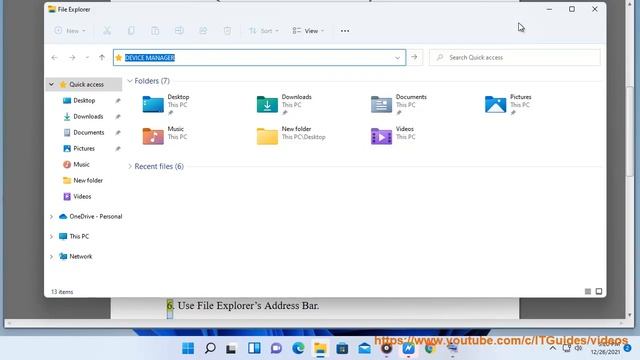
Task: Open the Sort dropdown
Action: point(264,31)
